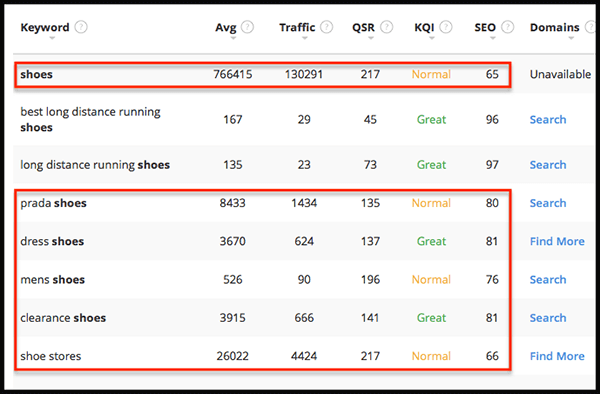Search domains for mens shoes

coord(548,280)
